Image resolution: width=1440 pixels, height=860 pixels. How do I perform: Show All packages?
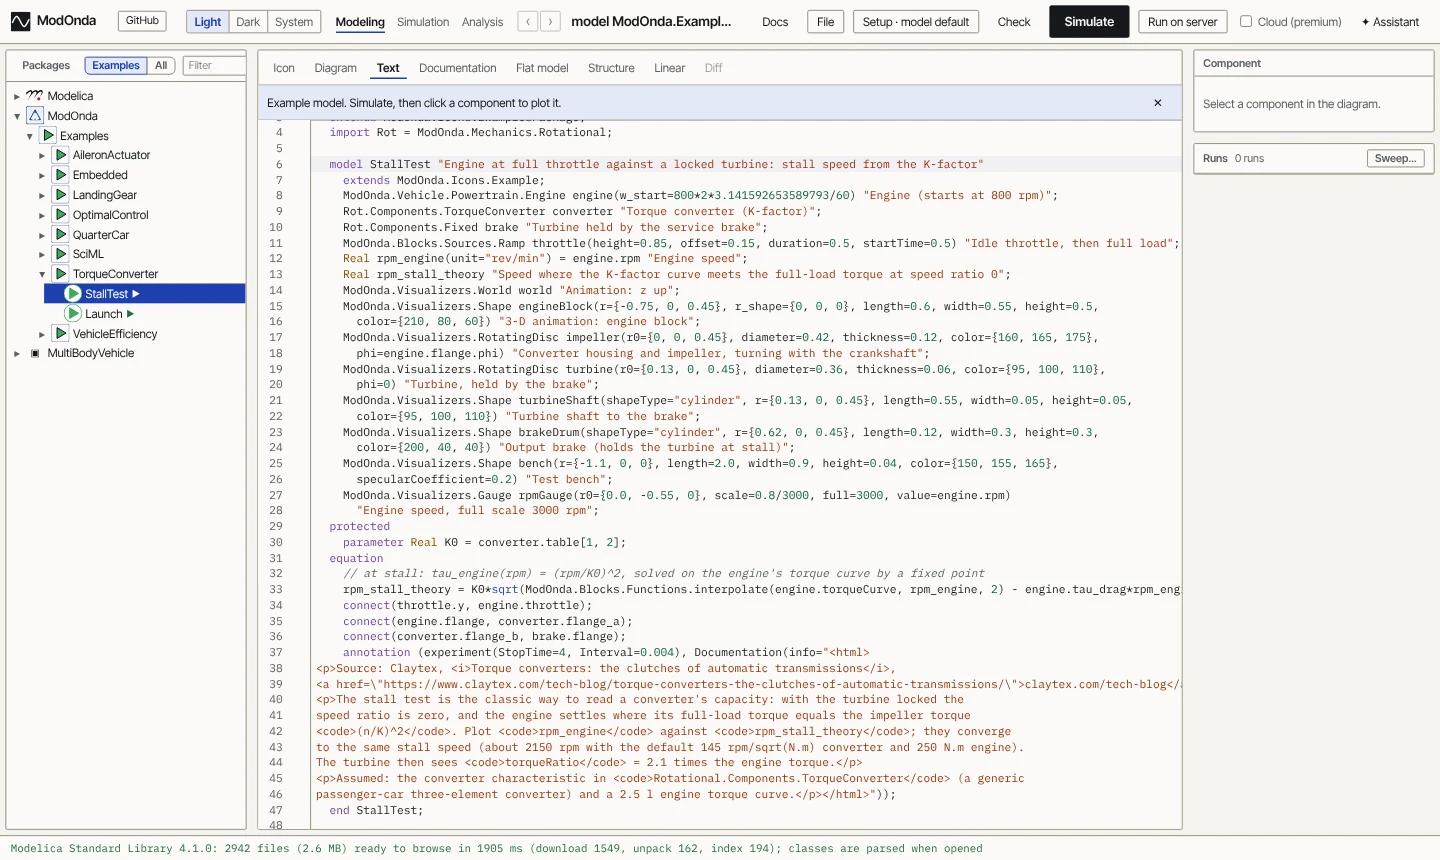tap(161, 66)
